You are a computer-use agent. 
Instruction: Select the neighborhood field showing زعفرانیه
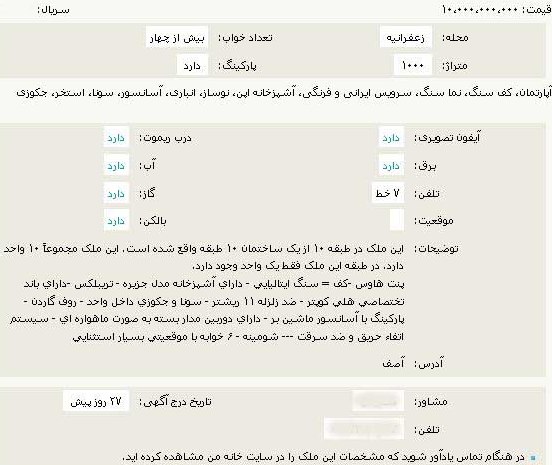point(406,37)
